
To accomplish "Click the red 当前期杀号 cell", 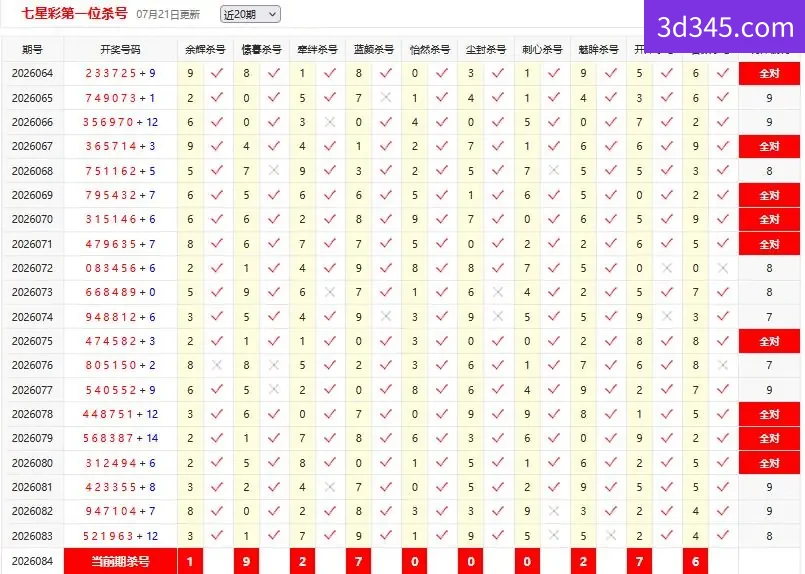I will tap(121, 561).
